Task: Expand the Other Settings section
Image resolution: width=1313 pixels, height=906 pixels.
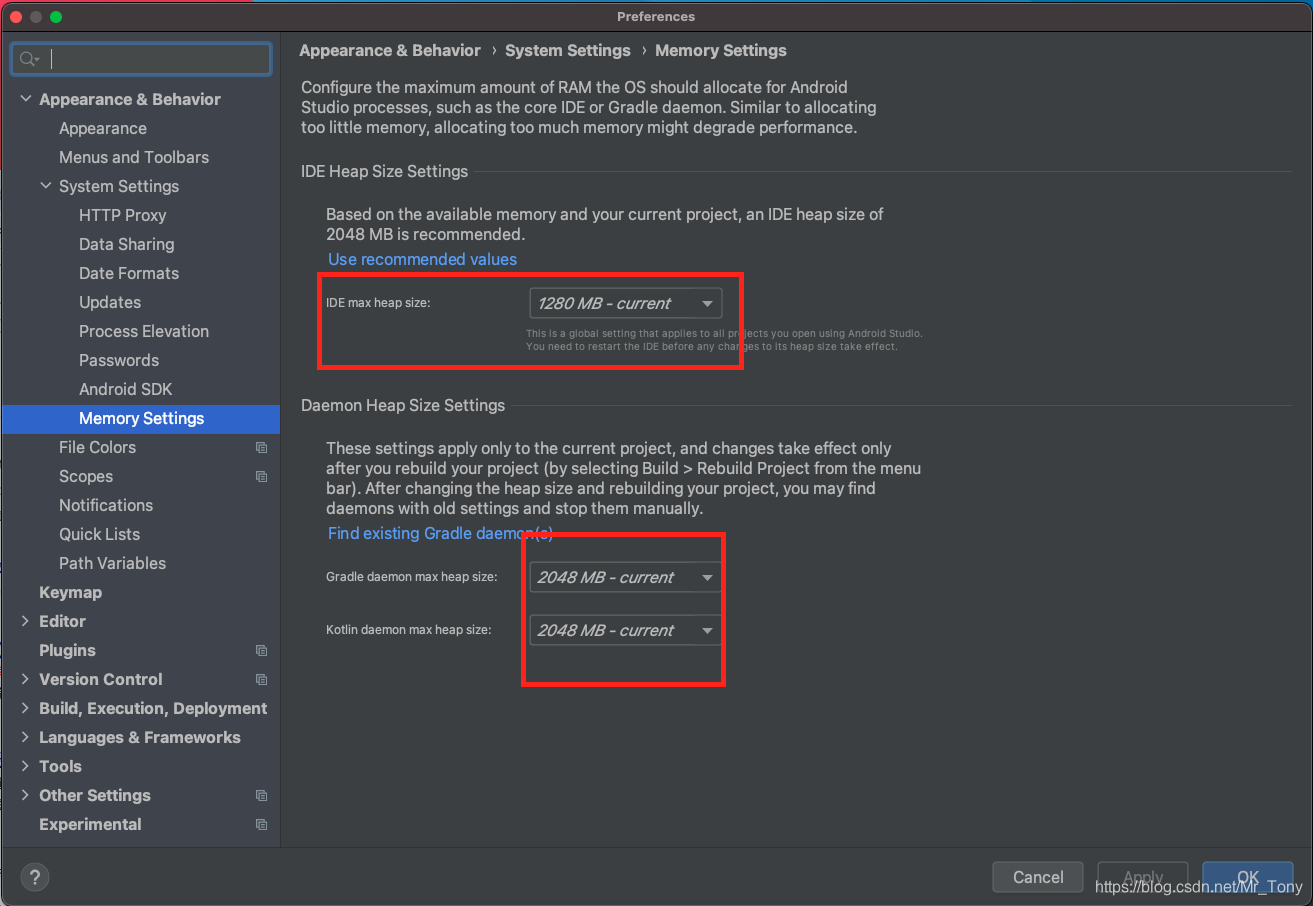Action: pyautogui.click(x=26, y=795)
